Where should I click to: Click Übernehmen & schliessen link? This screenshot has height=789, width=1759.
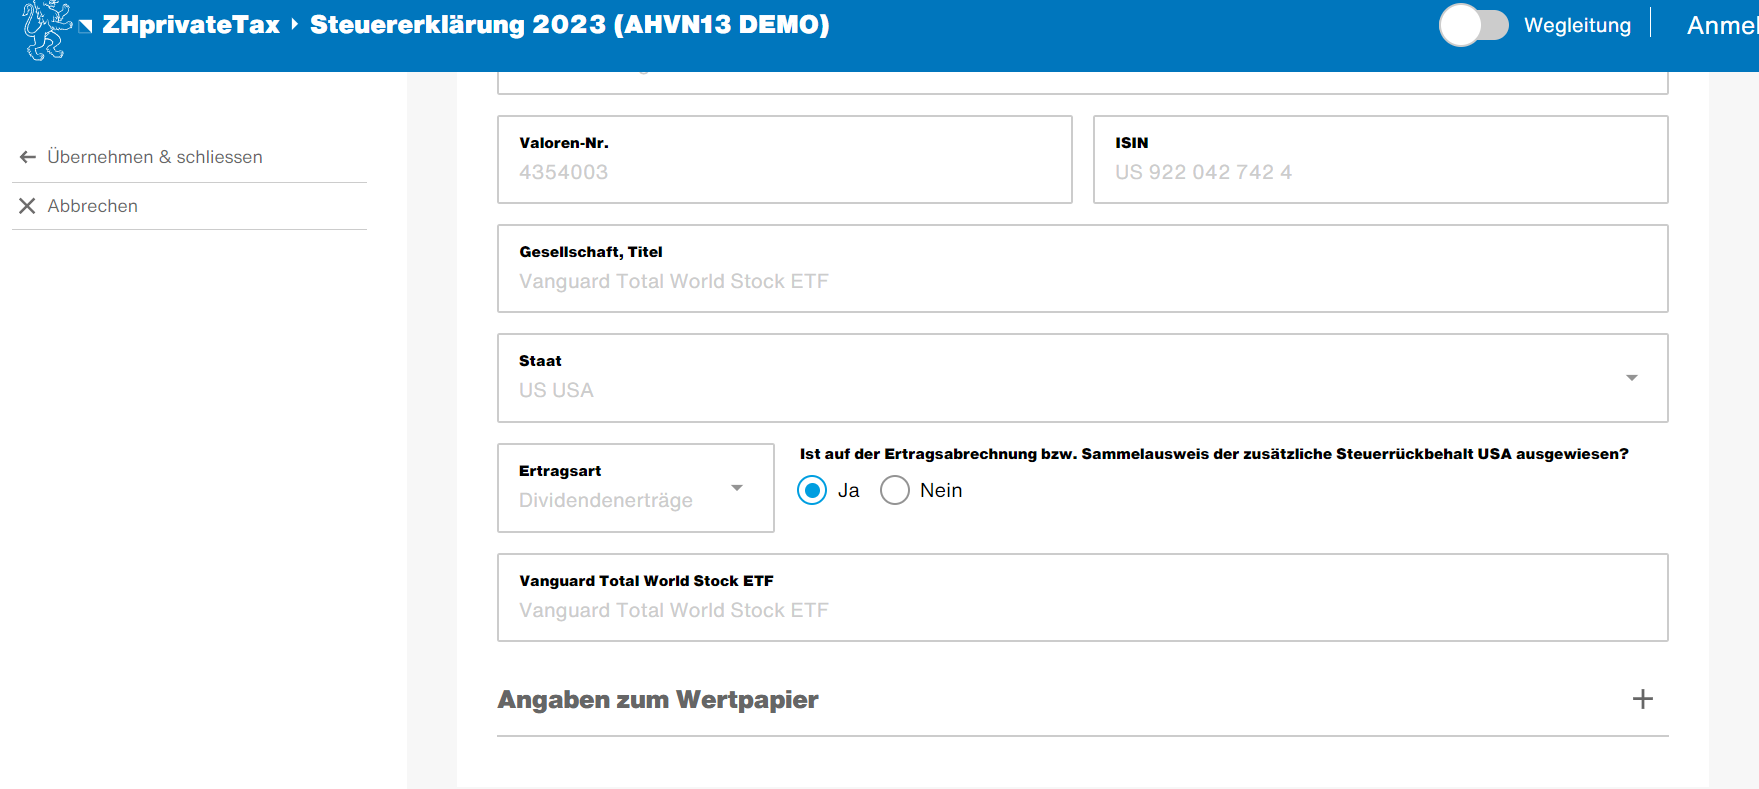(155, 157)
